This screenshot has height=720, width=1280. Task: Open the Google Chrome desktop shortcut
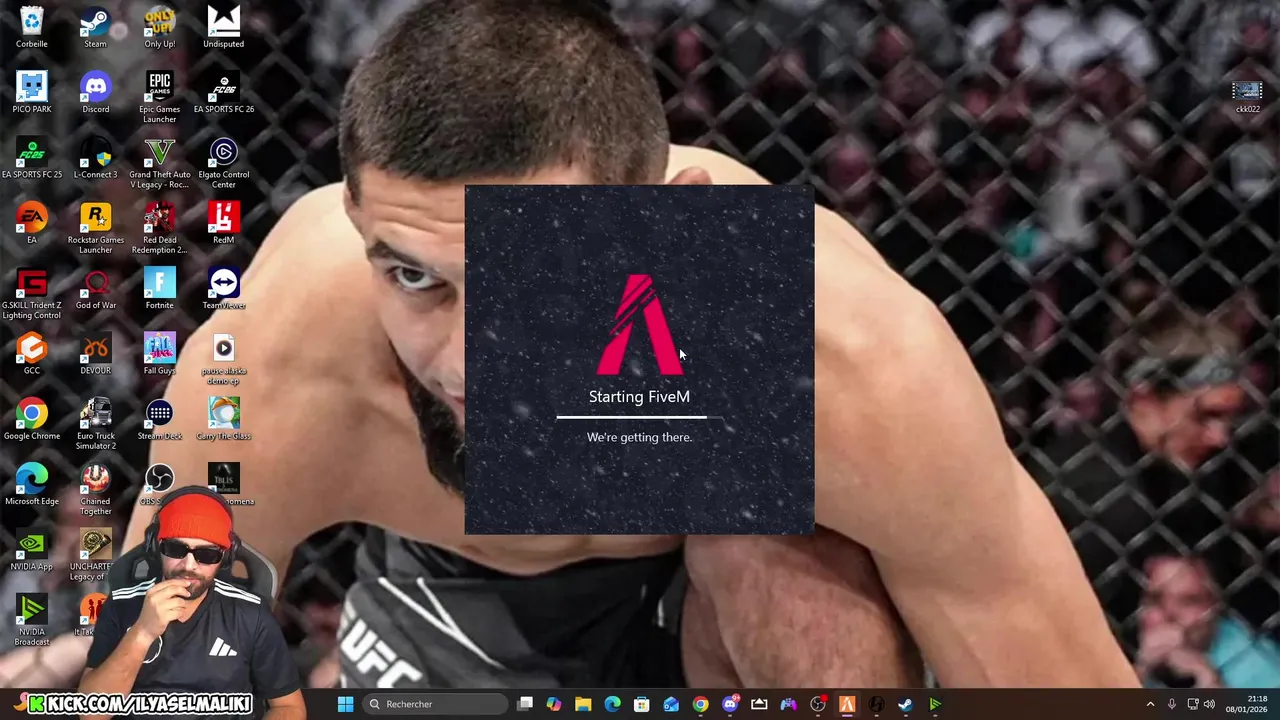pyautogui.click(x=32, y=418)
